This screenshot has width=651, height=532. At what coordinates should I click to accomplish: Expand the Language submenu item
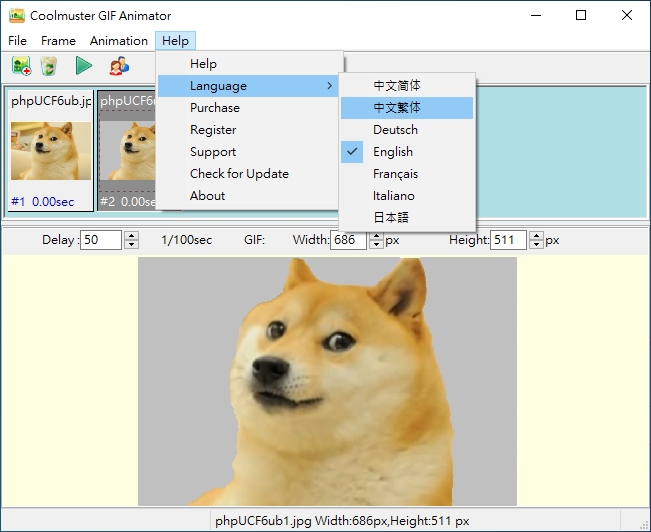pyautogui.click(x=247, y=86)
